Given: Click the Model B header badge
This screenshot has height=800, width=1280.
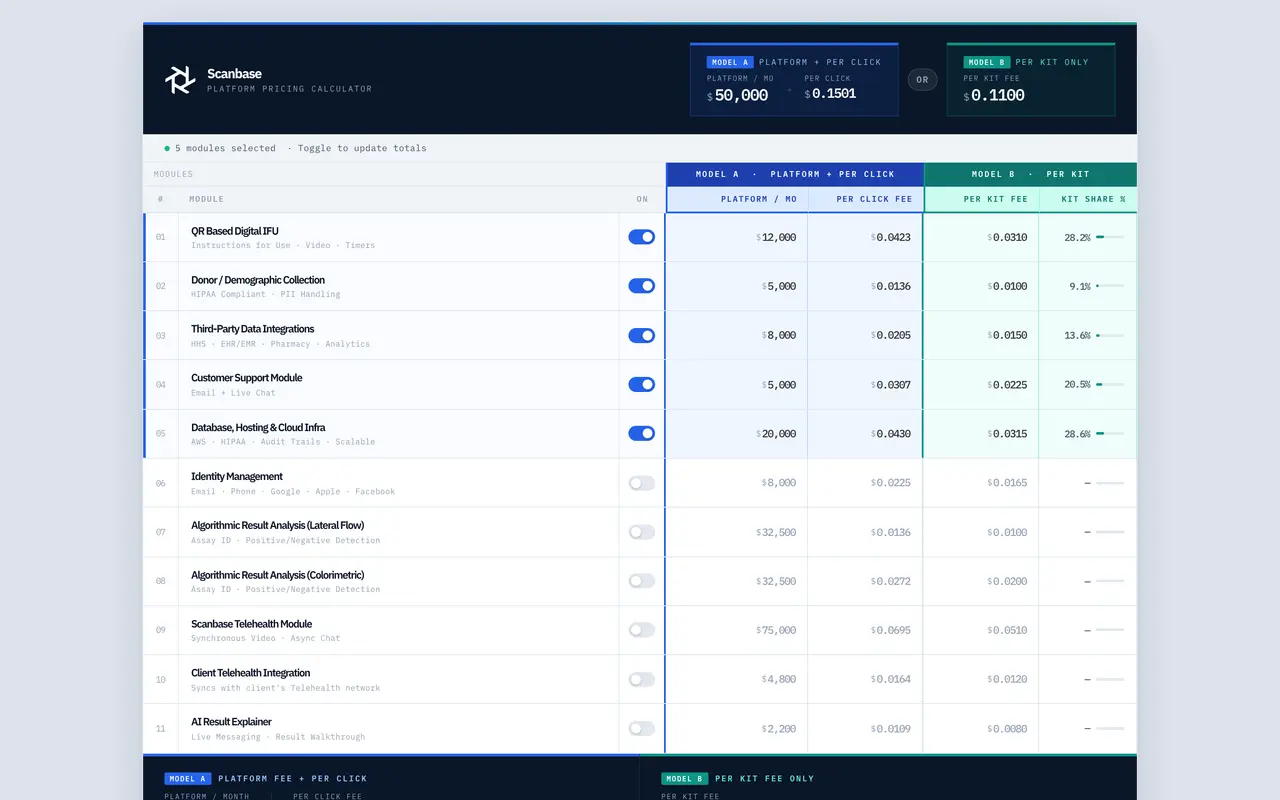Looking at the screenshot, I should pyautogui.click(x=987, y=62).
